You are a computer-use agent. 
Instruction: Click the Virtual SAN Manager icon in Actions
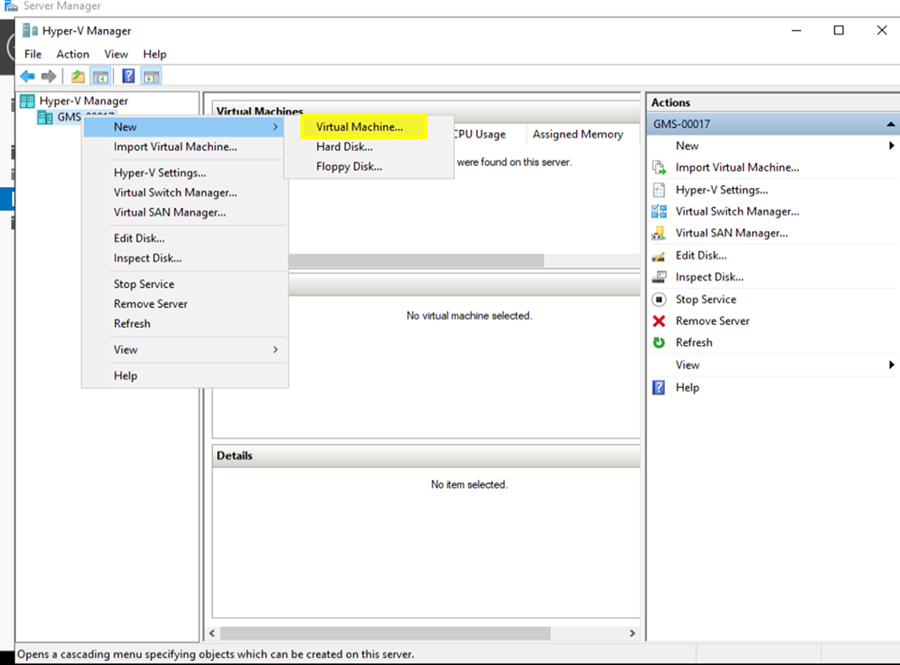click(x=659, y=233)
